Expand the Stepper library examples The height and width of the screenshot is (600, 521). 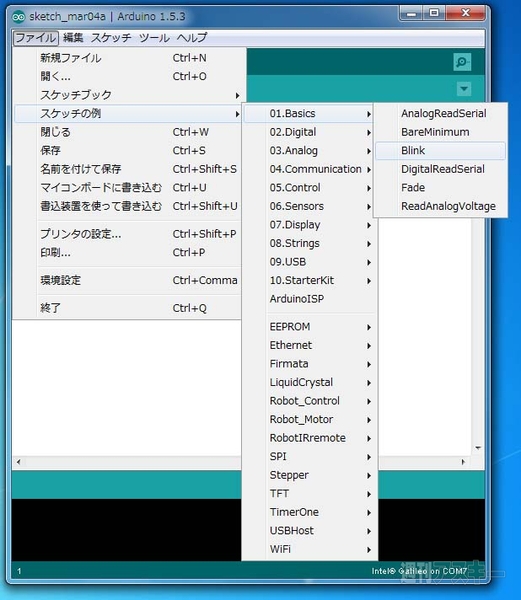(309, 475)
